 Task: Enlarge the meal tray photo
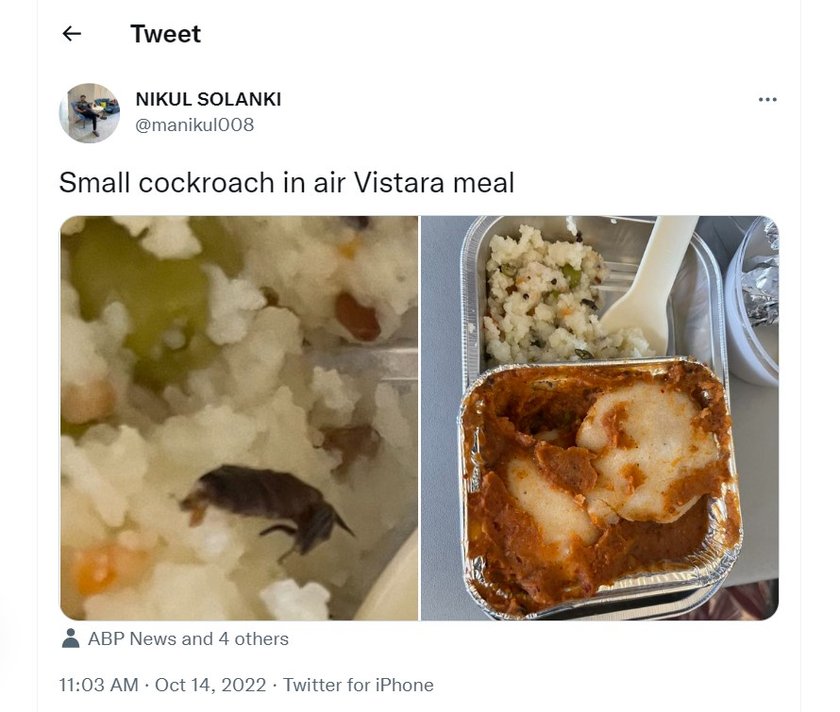pos(600,418)
